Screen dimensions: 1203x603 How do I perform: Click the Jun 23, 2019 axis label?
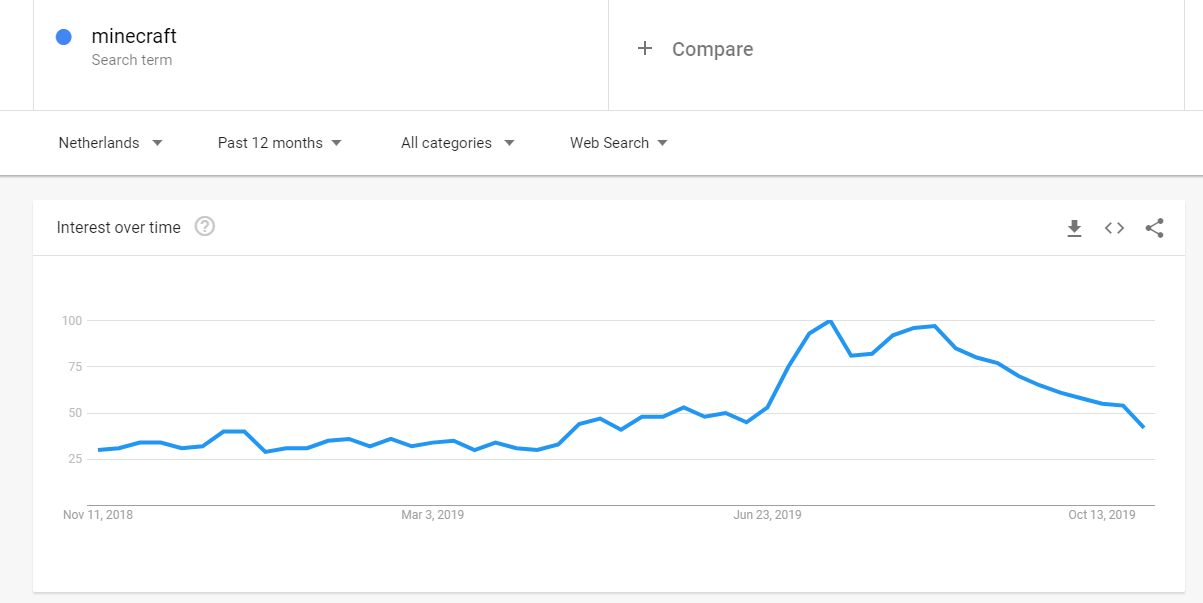[x=767, y=515]
